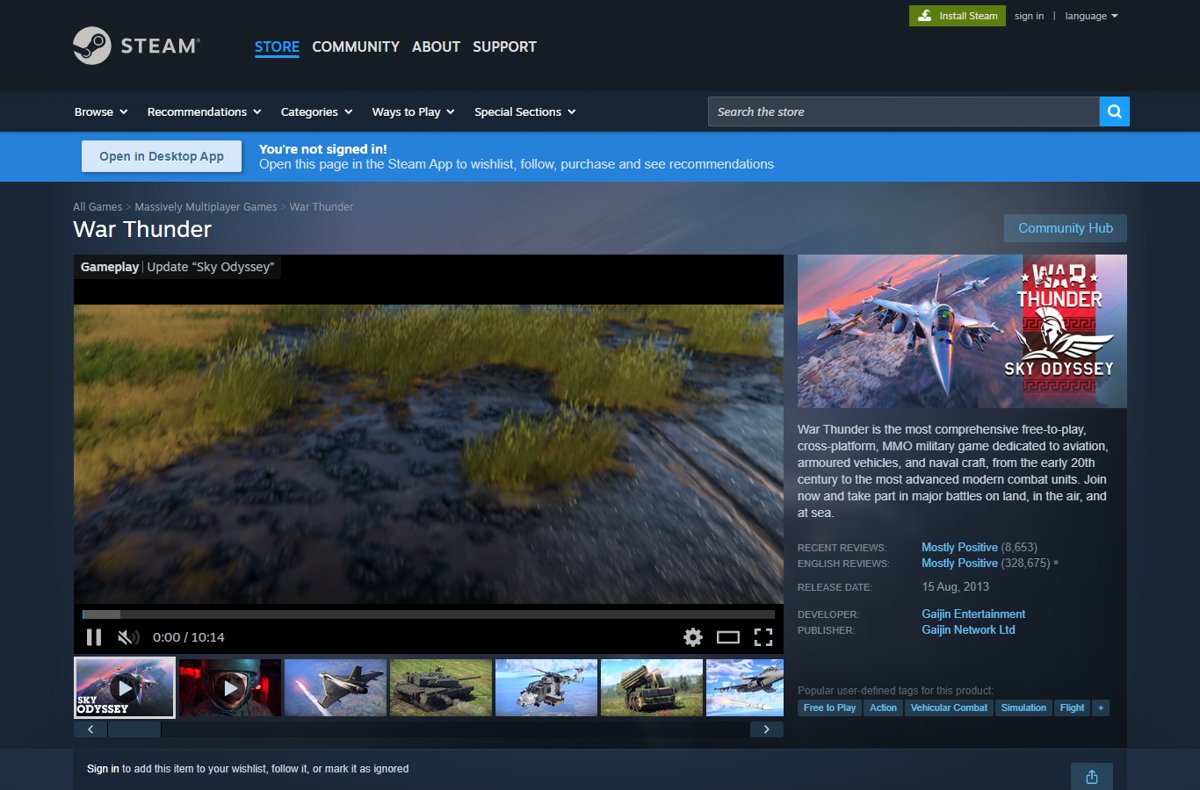Screen dimensions: 1200x790
Task: Click the magnifier search button
Action: pos(1114,111)
